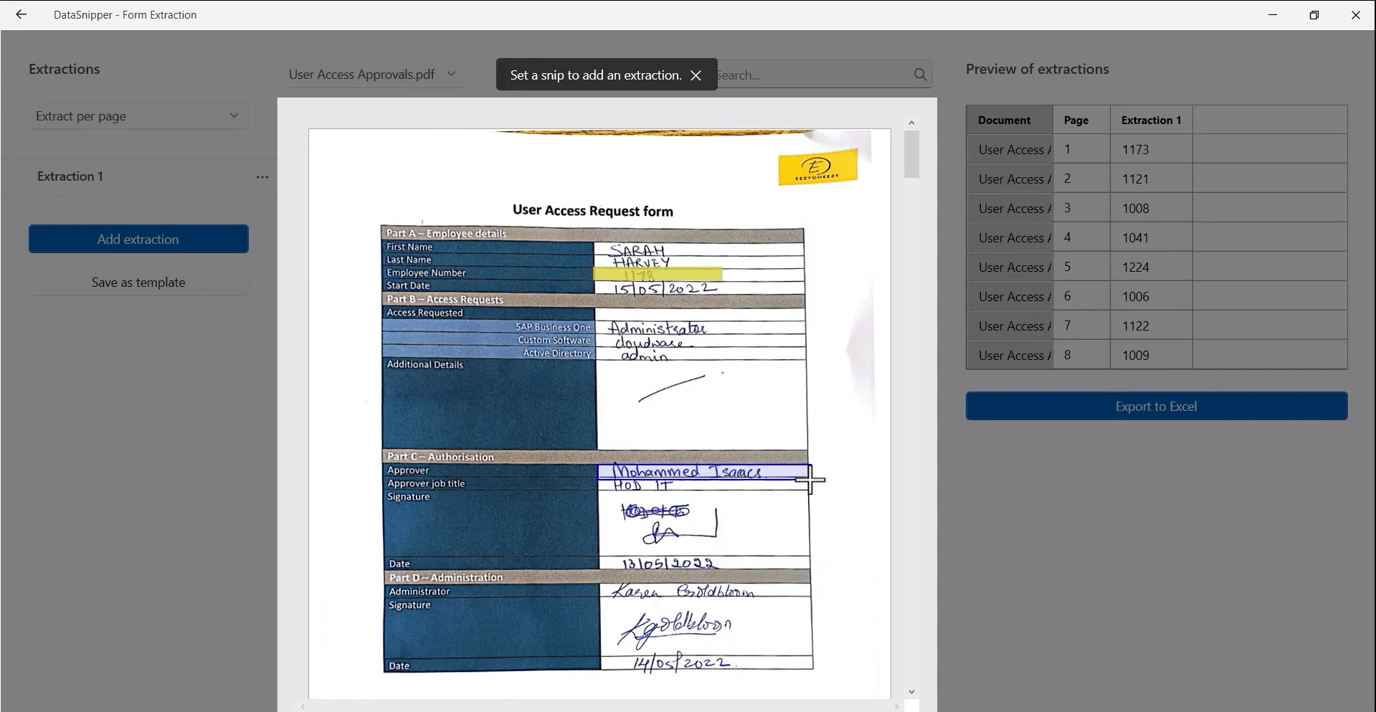
Task: Click the scroll-down chevron below the document scrollbar
Action: coord(910,691)
